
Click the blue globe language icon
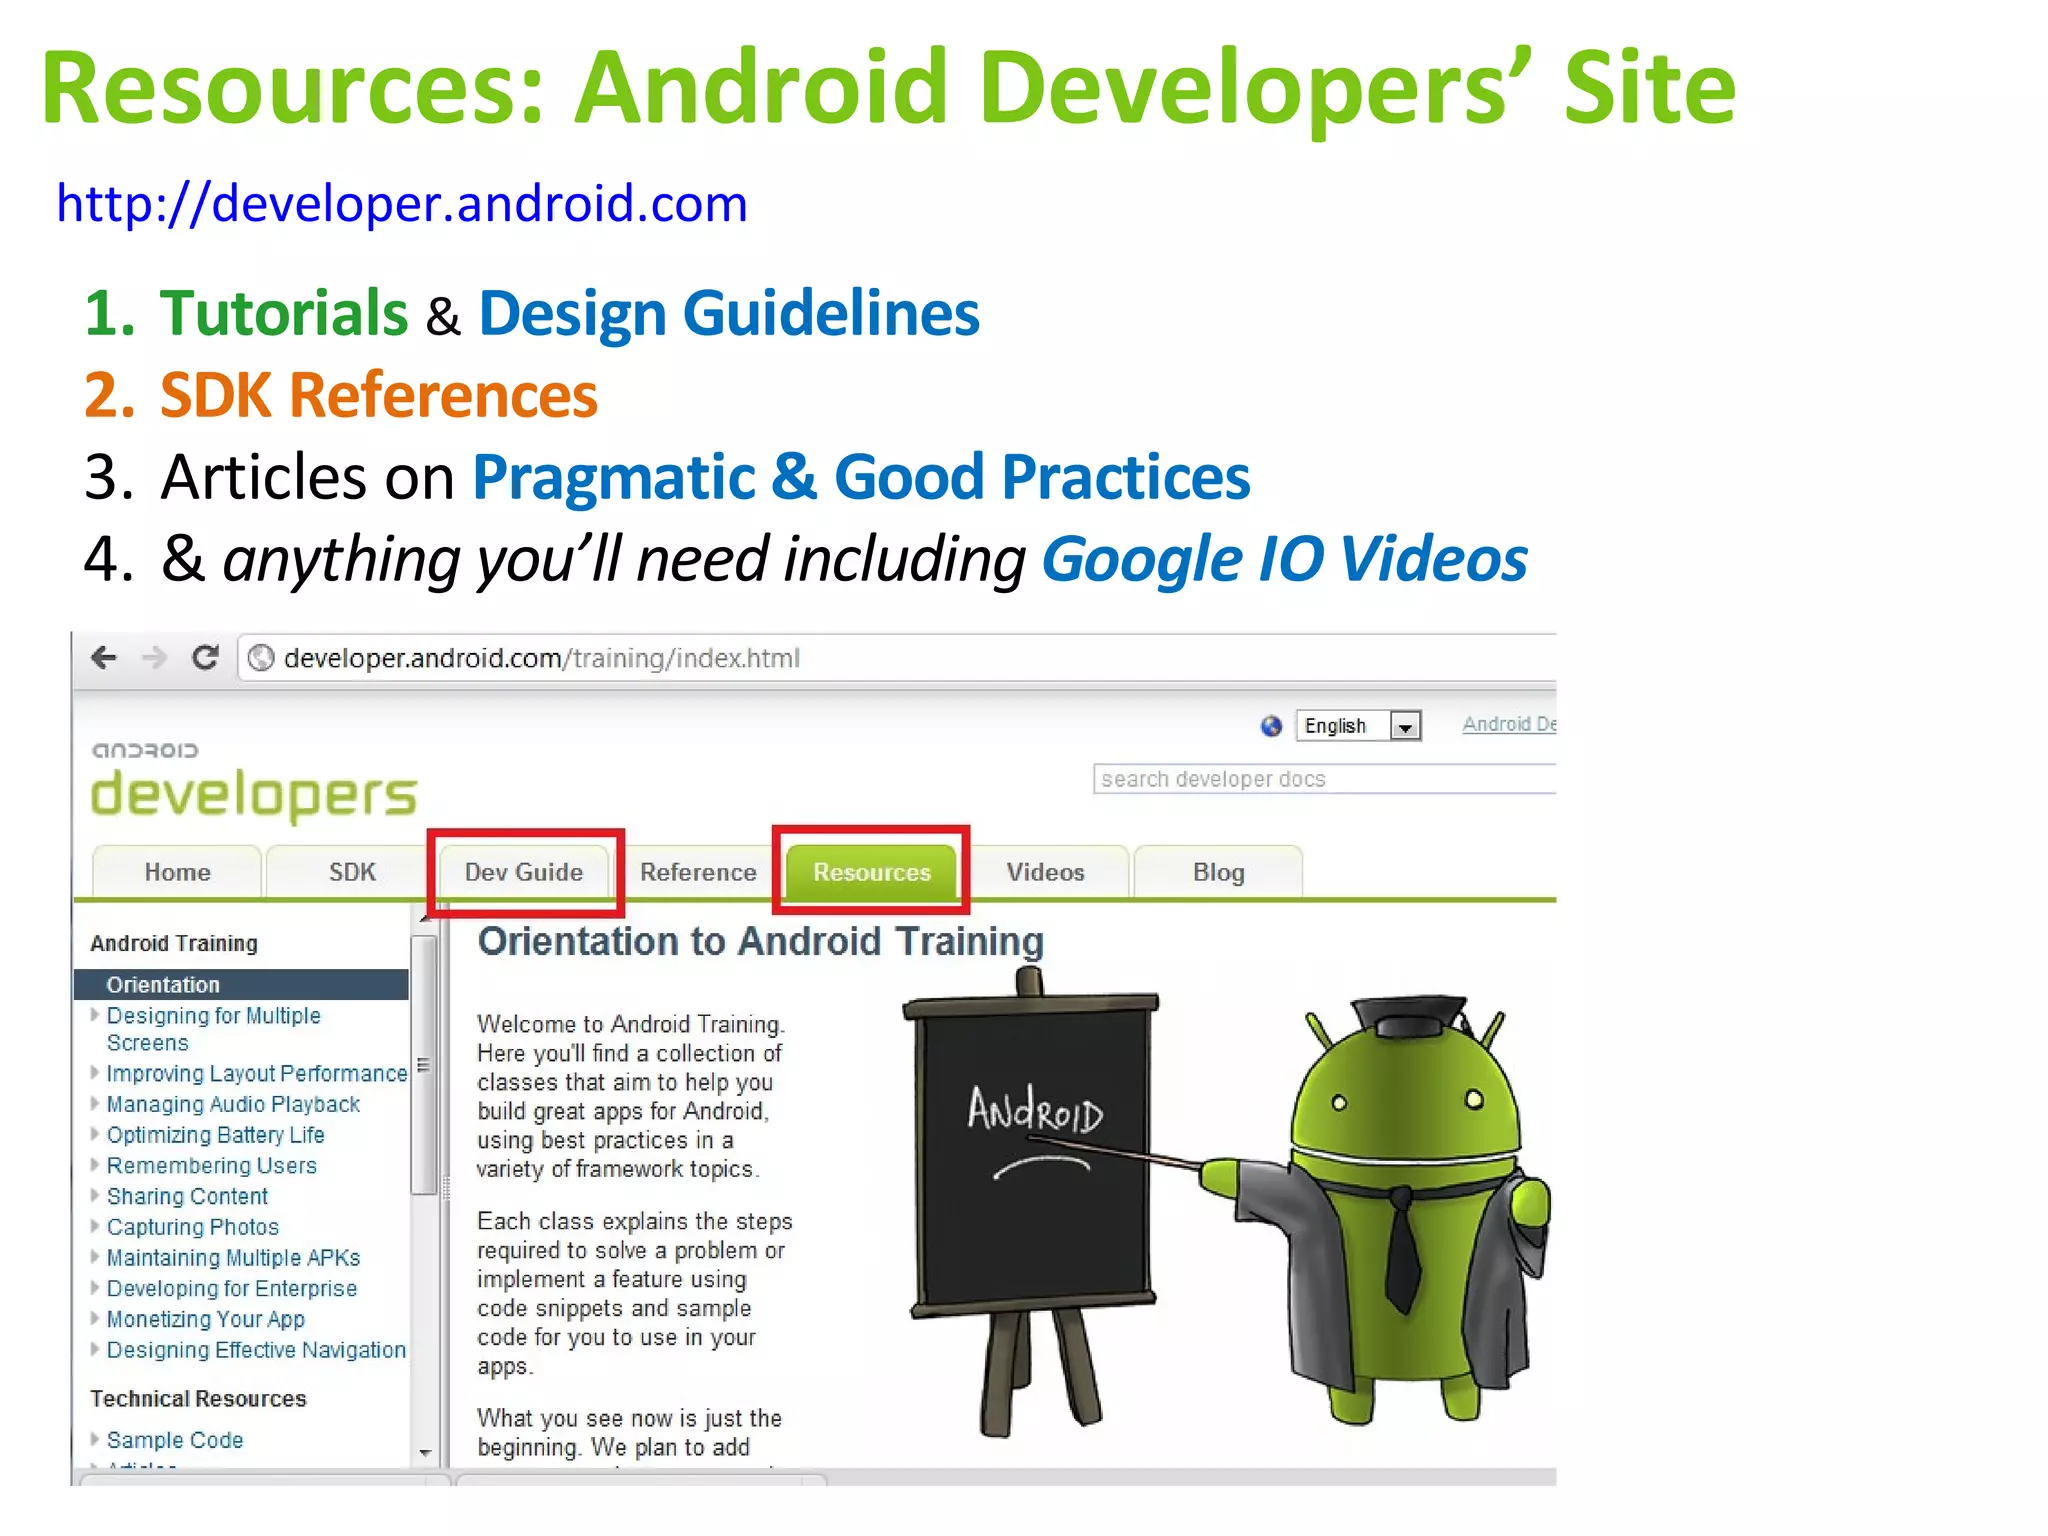point(1271,726)
